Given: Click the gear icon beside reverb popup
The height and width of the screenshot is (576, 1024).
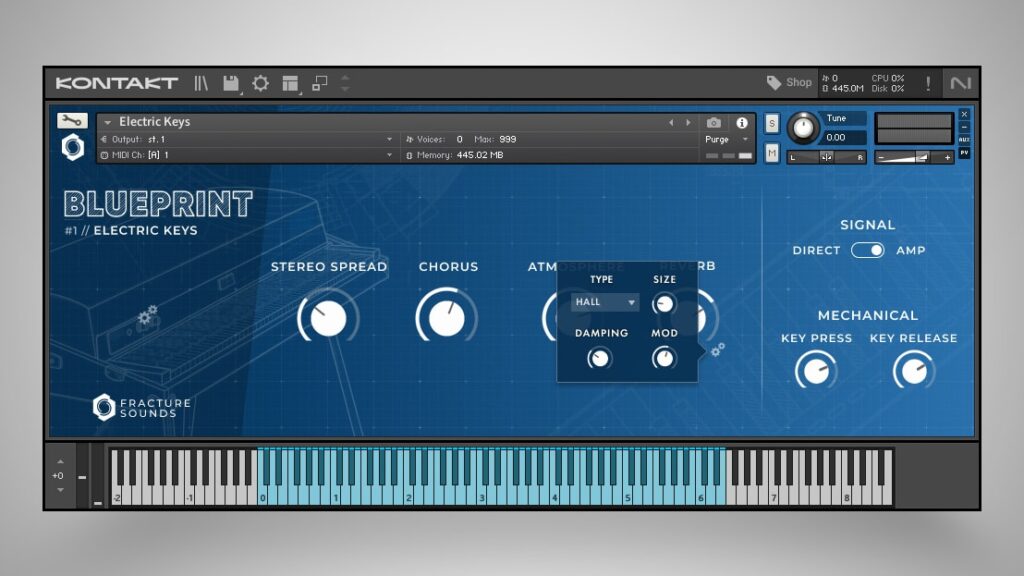Looking at the screenshot, I should click(717, 349).
